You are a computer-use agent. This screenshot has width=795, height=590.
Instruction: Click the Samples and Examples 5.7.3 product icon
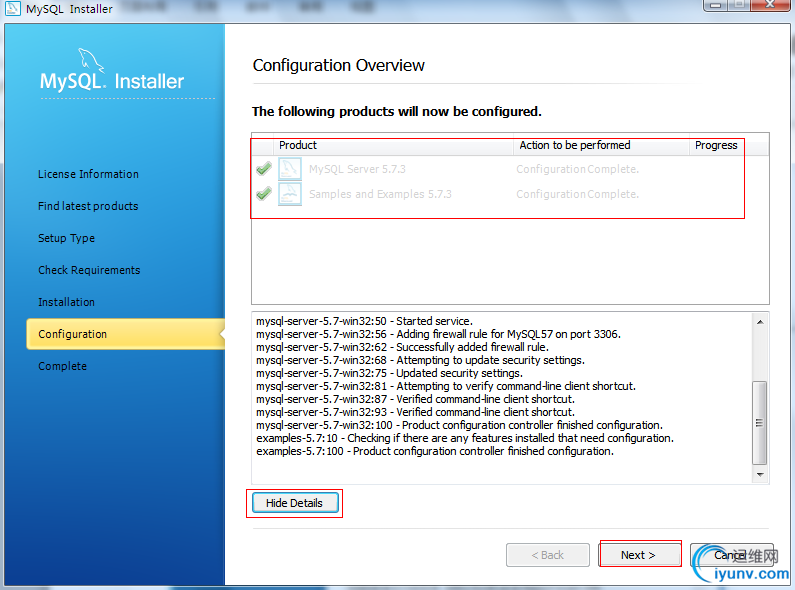coord(290,194)
